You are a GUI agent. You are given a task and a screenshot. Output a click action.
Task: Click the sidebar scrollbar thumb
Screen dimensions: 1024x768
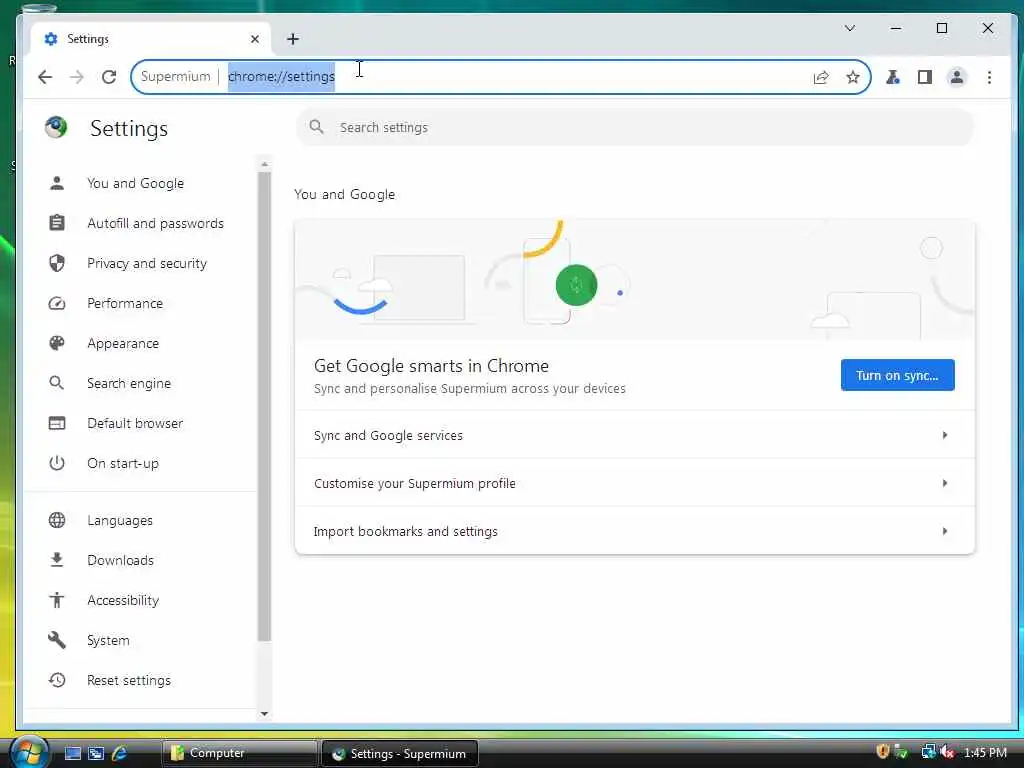point(264,406)
